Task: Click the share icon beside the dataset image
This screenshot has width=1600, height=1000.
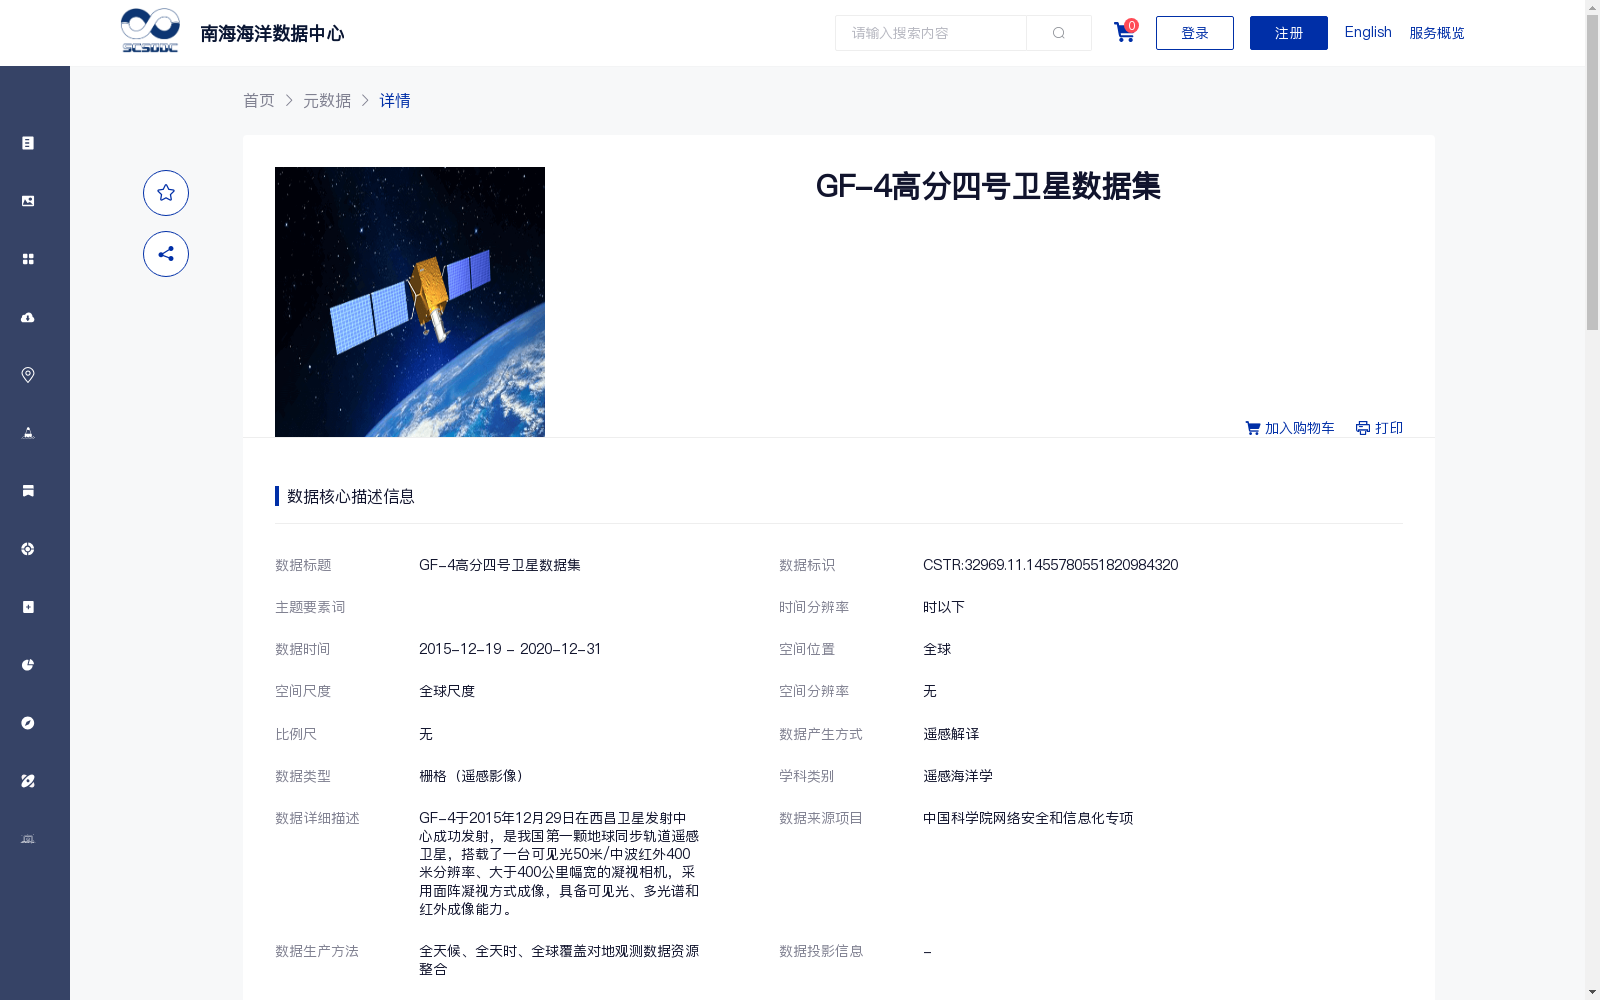Action: pyautogui.click(x=166, y=254)
